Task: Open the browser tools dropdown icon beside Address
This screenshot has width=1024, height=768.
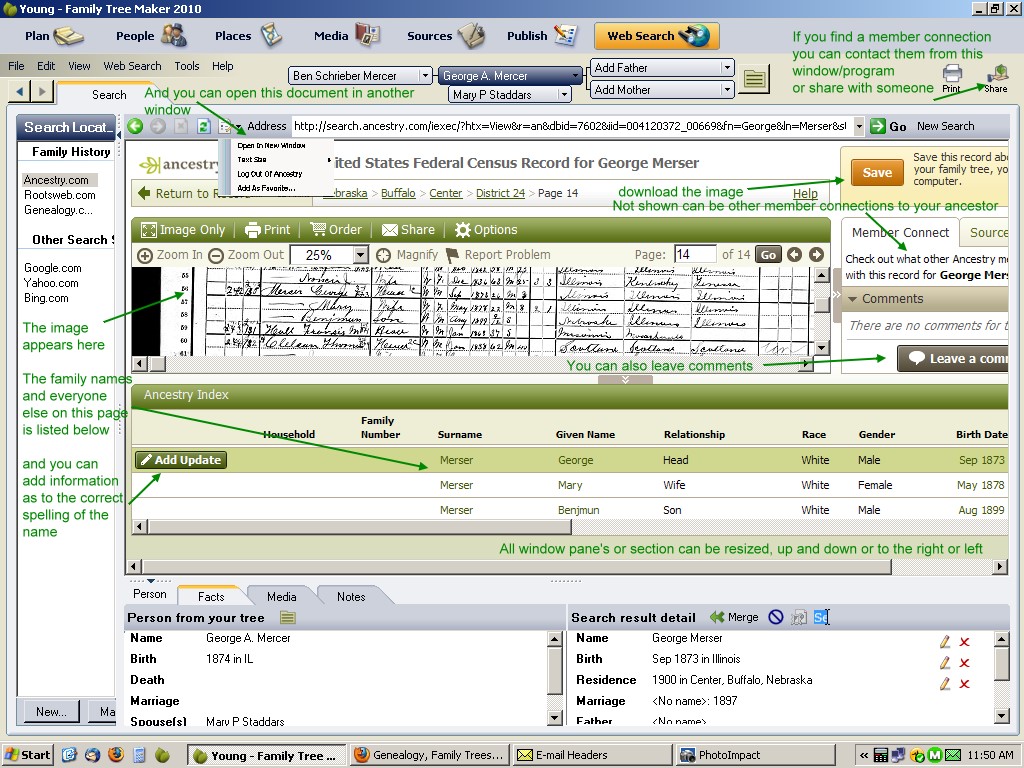Action: coord(229,127)
